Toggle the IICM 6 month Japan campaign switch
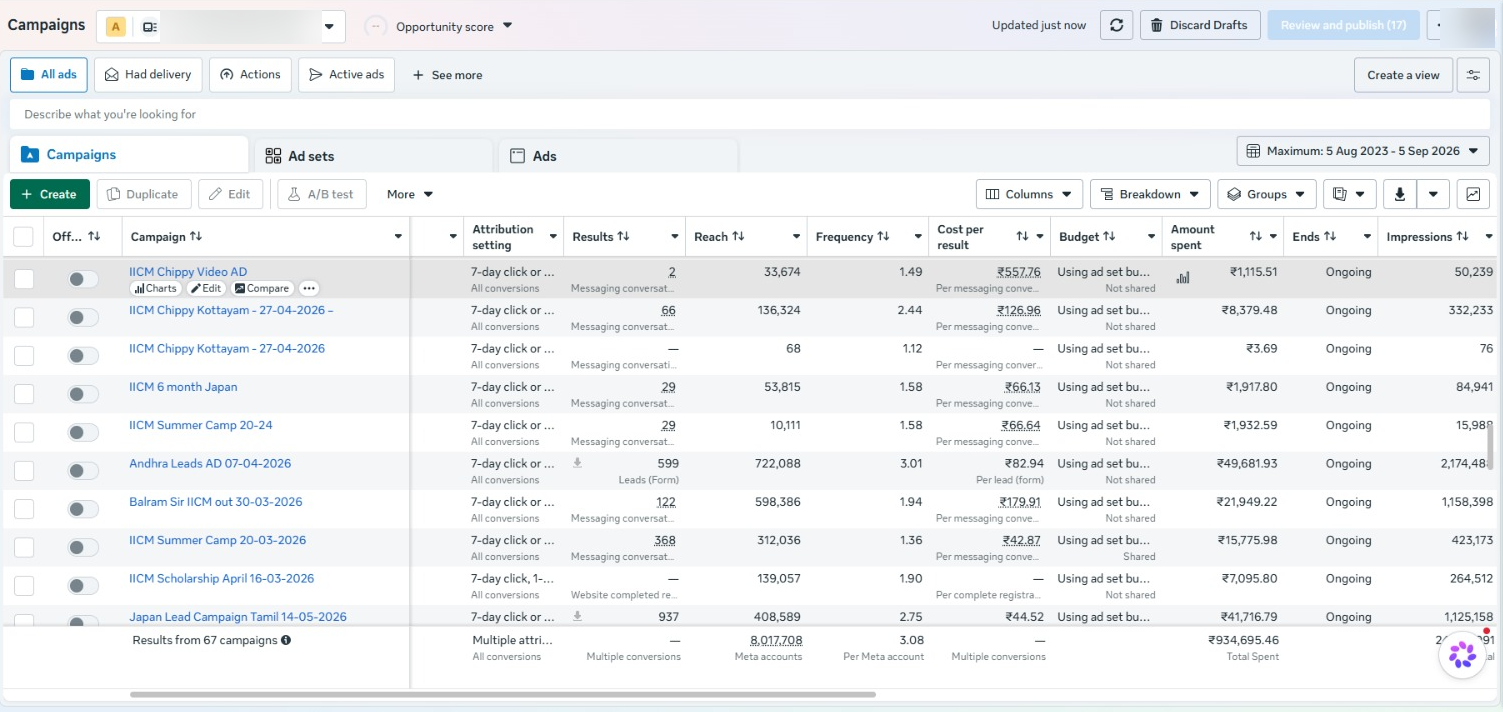Image resolution: width=1503 pixels, height=712 pixels. [83, 394]
